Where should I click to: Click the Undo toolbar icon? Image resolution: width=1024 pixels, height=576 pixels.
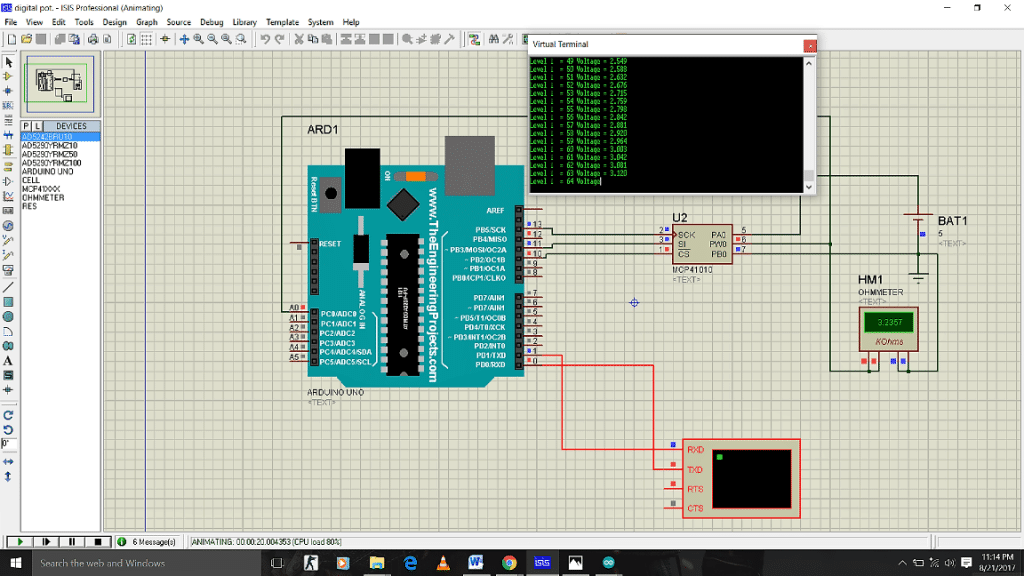coord(265,39)
